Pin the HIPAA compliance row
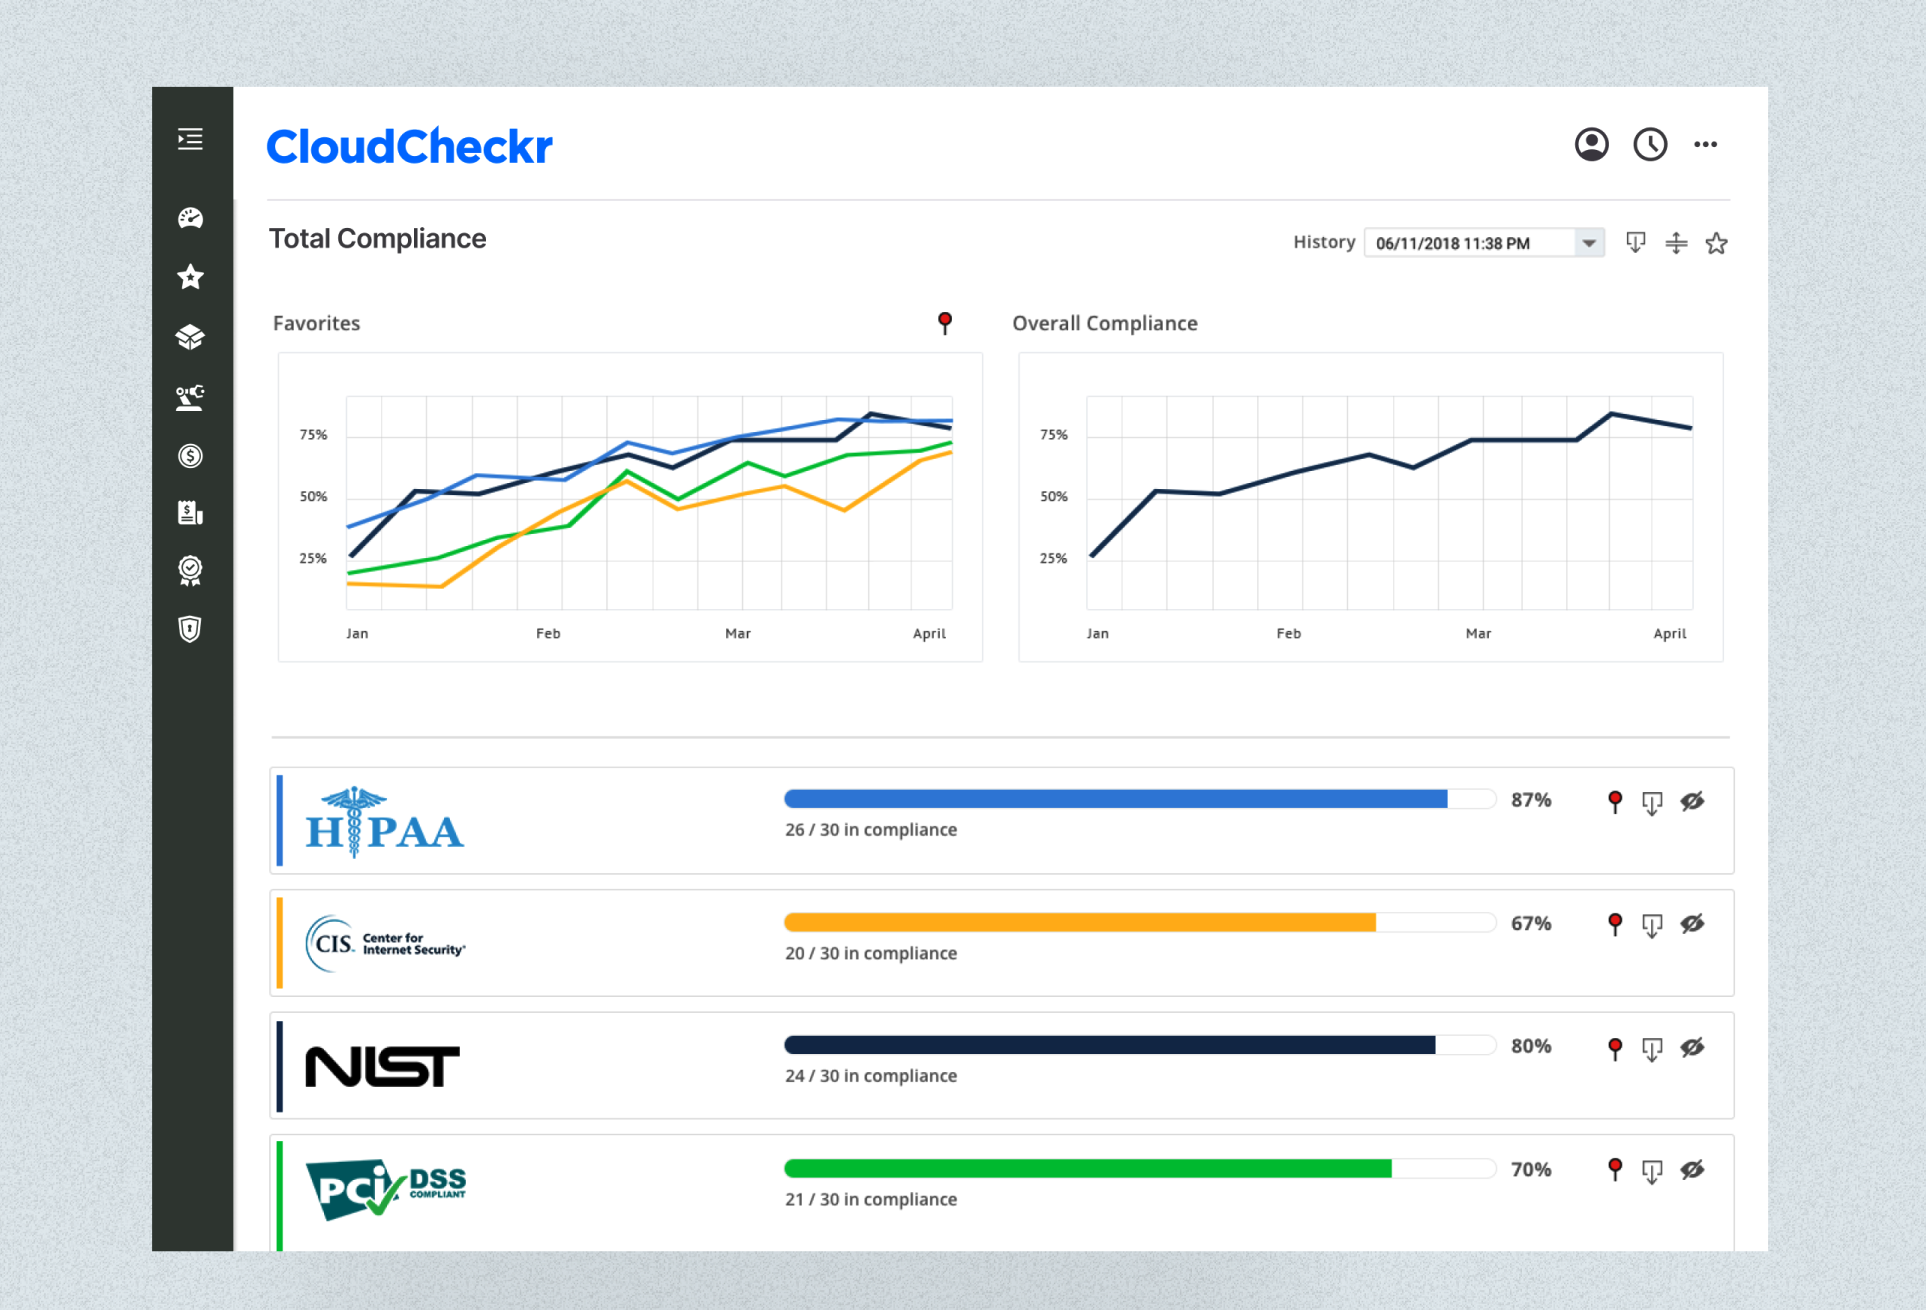1926x1310 pixels. [x=1615, y=802]
